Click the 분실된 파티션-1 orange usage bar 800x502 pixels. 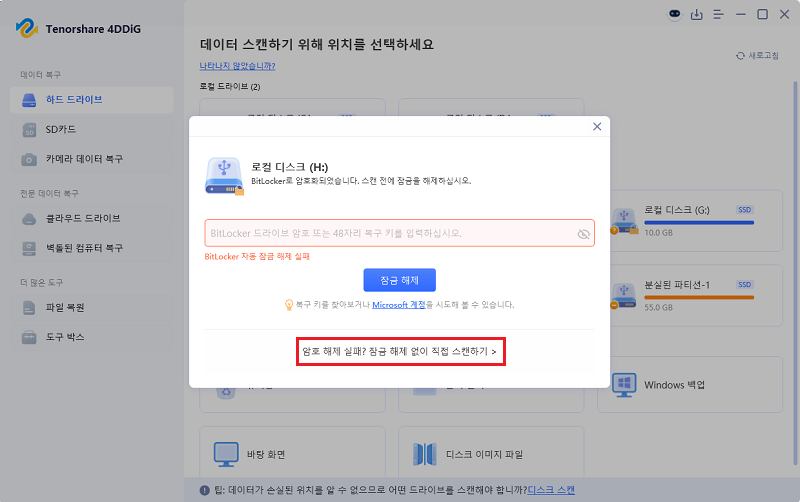point(699,297)
